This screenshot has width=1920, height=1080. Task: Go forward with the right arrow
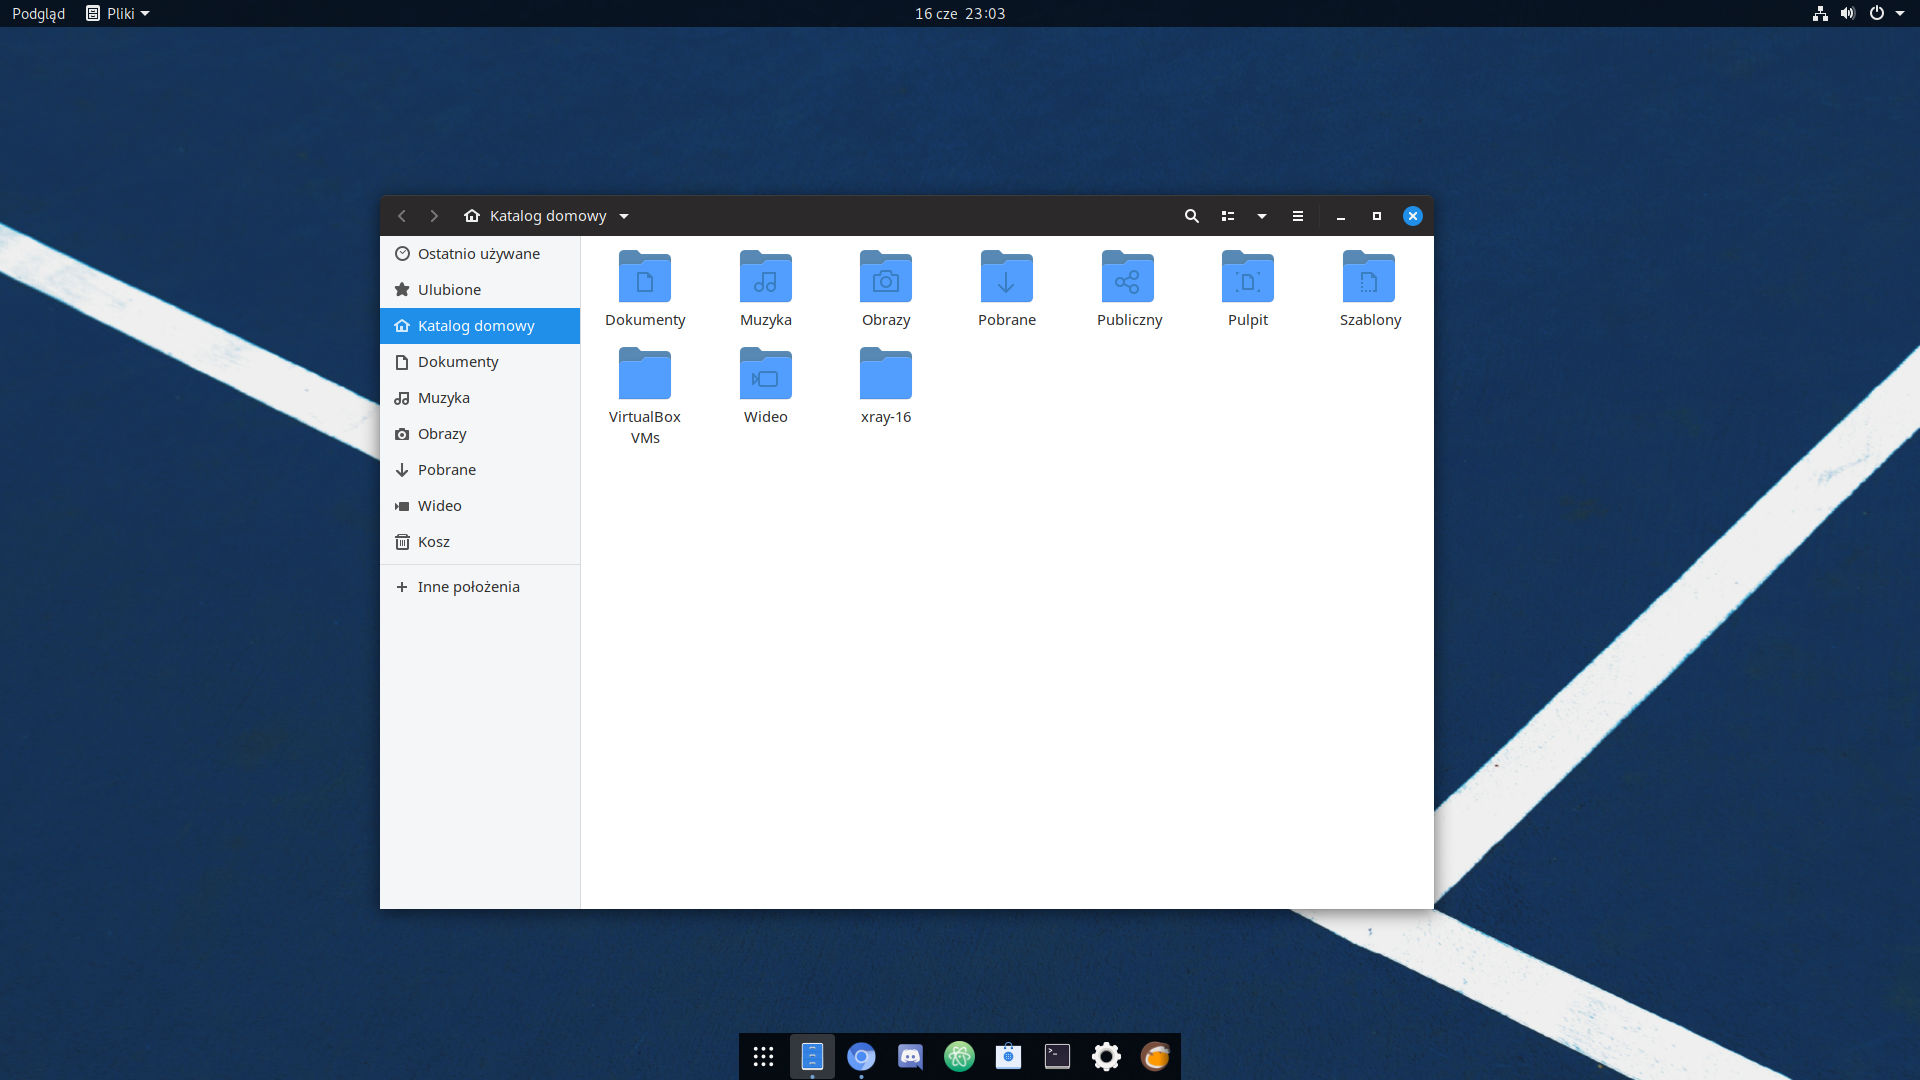434,216
